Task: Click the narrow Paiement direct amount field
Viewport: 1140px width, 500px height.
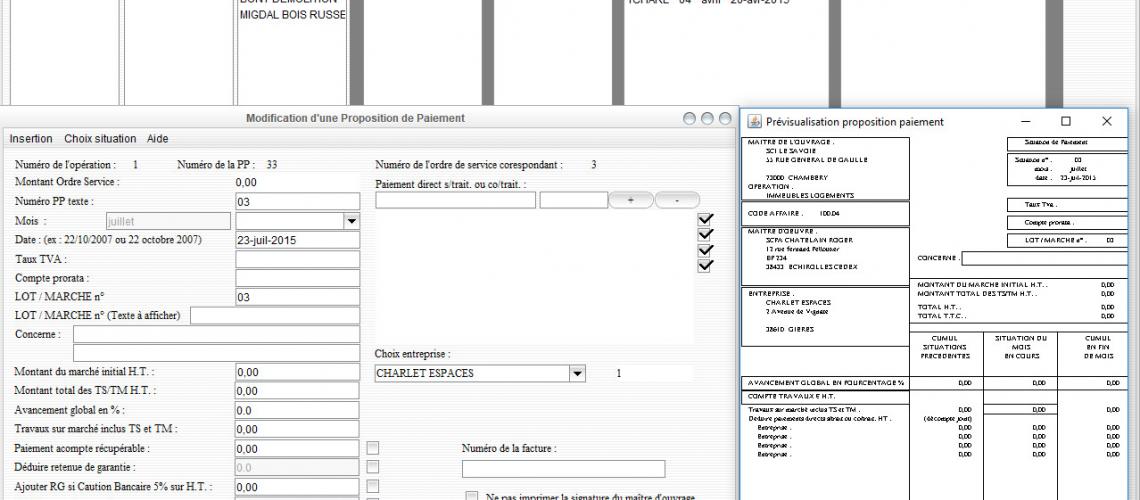Action: tap(574, 200)
